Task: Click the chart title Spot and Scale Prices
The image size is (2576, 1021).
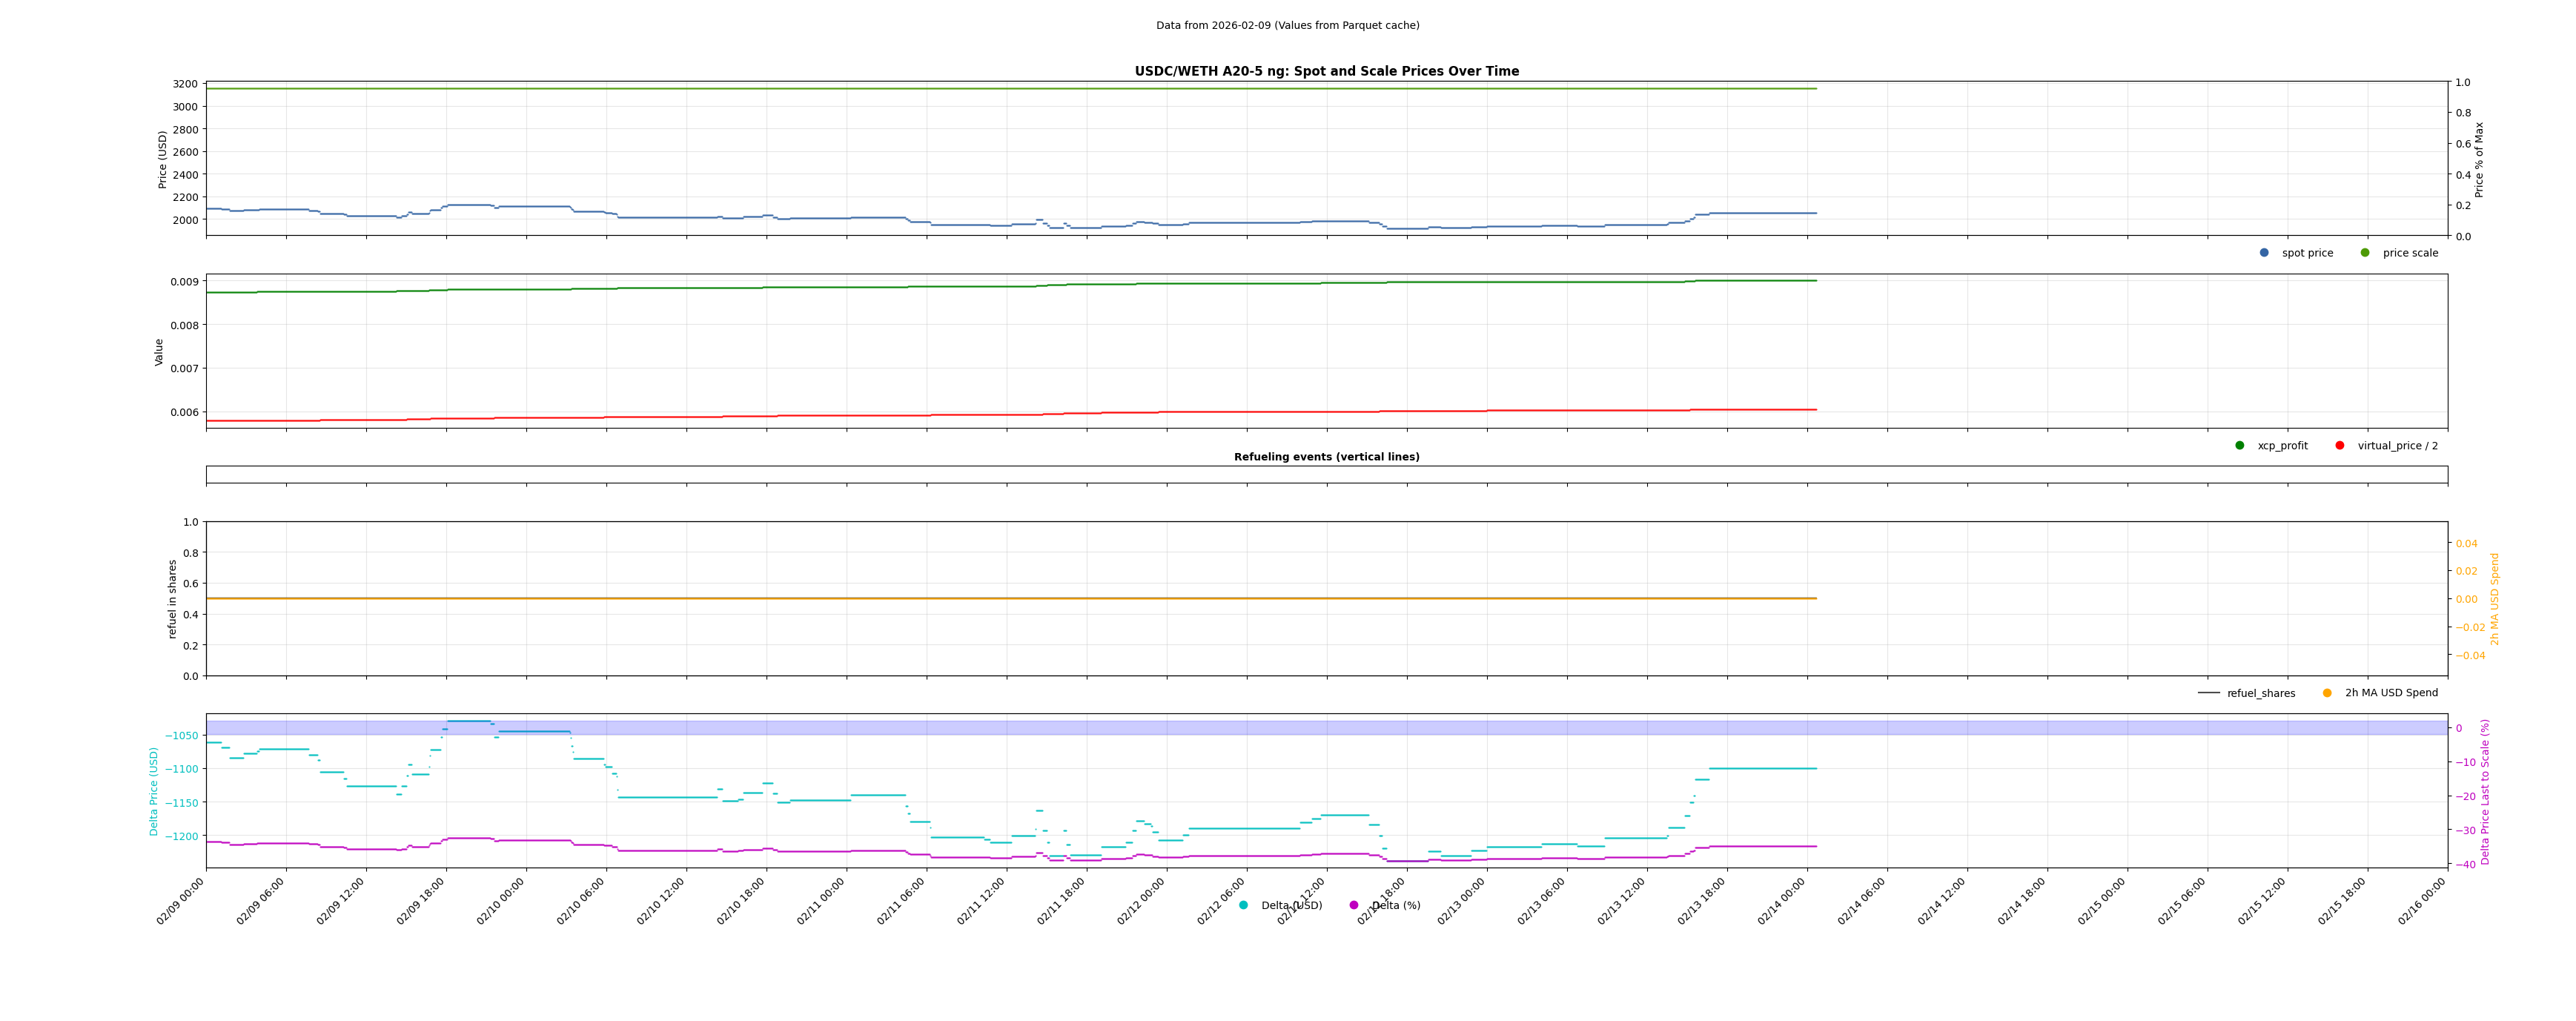Action: 1326,72
